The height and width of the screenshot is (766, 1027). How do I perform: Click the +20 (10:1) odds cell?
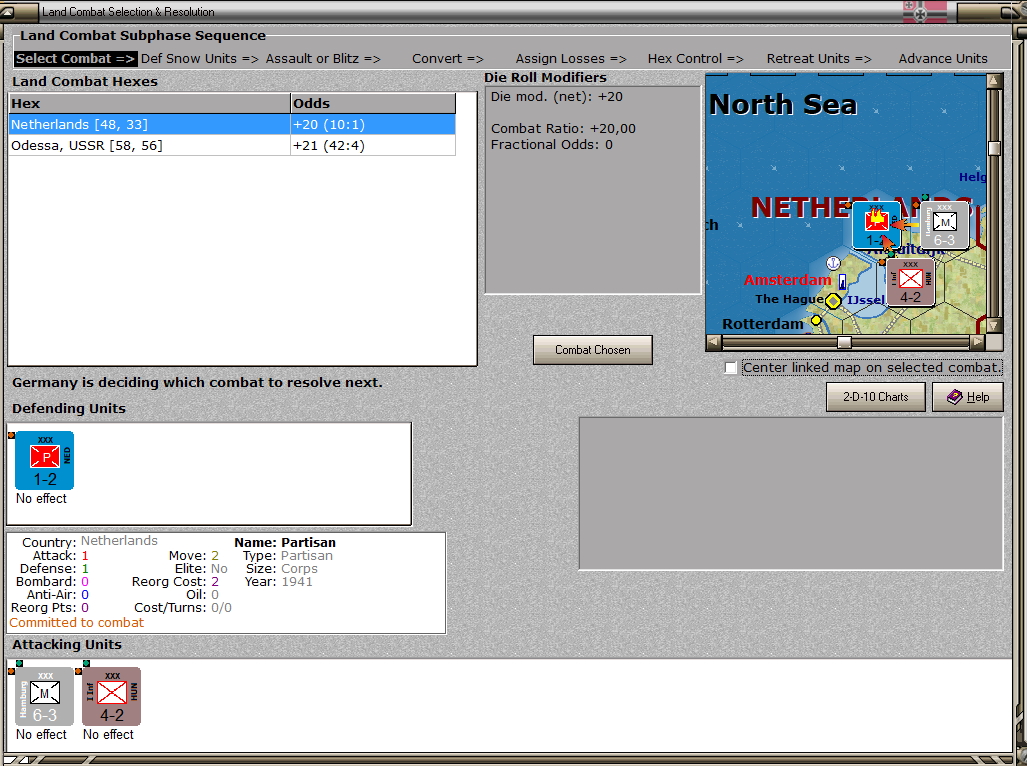(373, 124)
